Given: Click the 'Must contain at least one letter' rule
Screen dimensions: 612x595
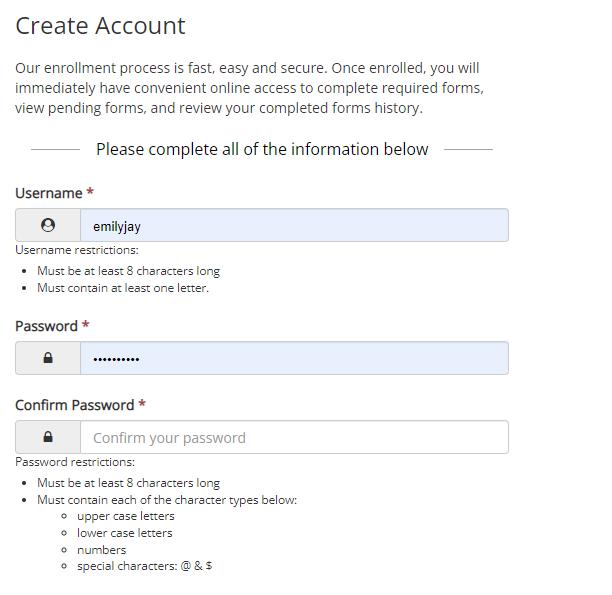Looking at the screenshot, I should coord(123,288).
